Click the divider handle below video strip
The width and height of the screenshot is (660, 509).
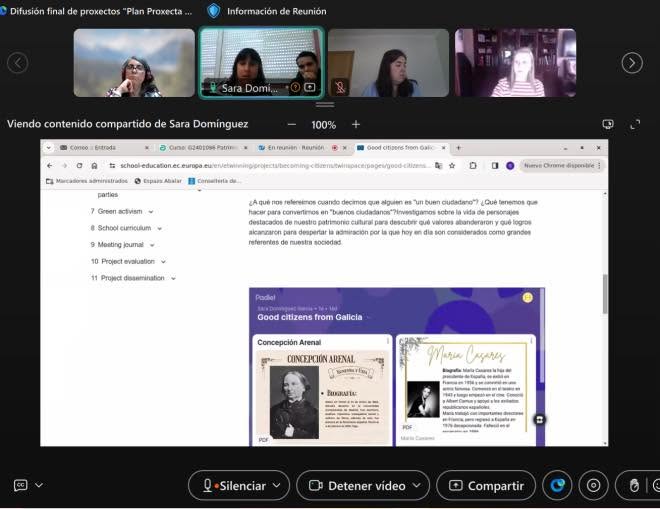(325, 104)
